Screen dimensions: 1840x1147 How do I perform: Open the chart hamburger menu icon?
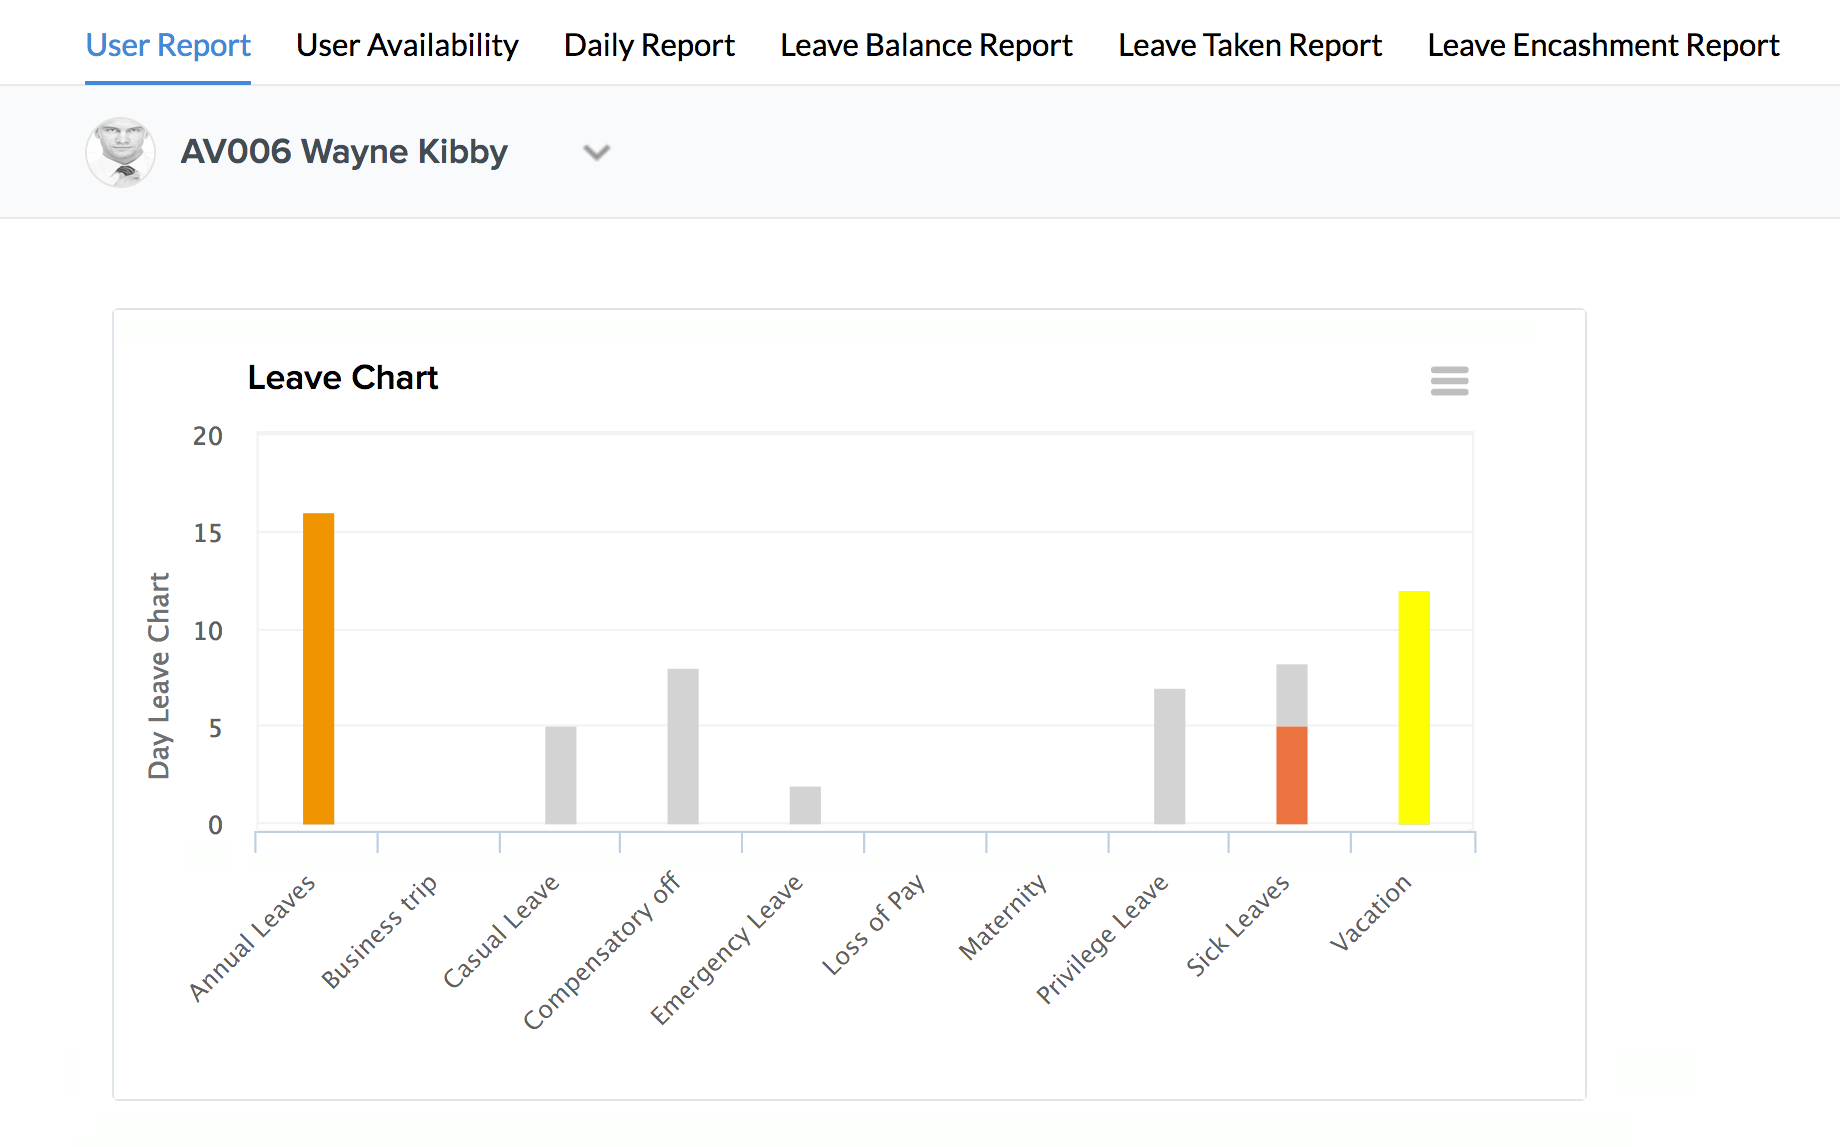[1449, 381]
